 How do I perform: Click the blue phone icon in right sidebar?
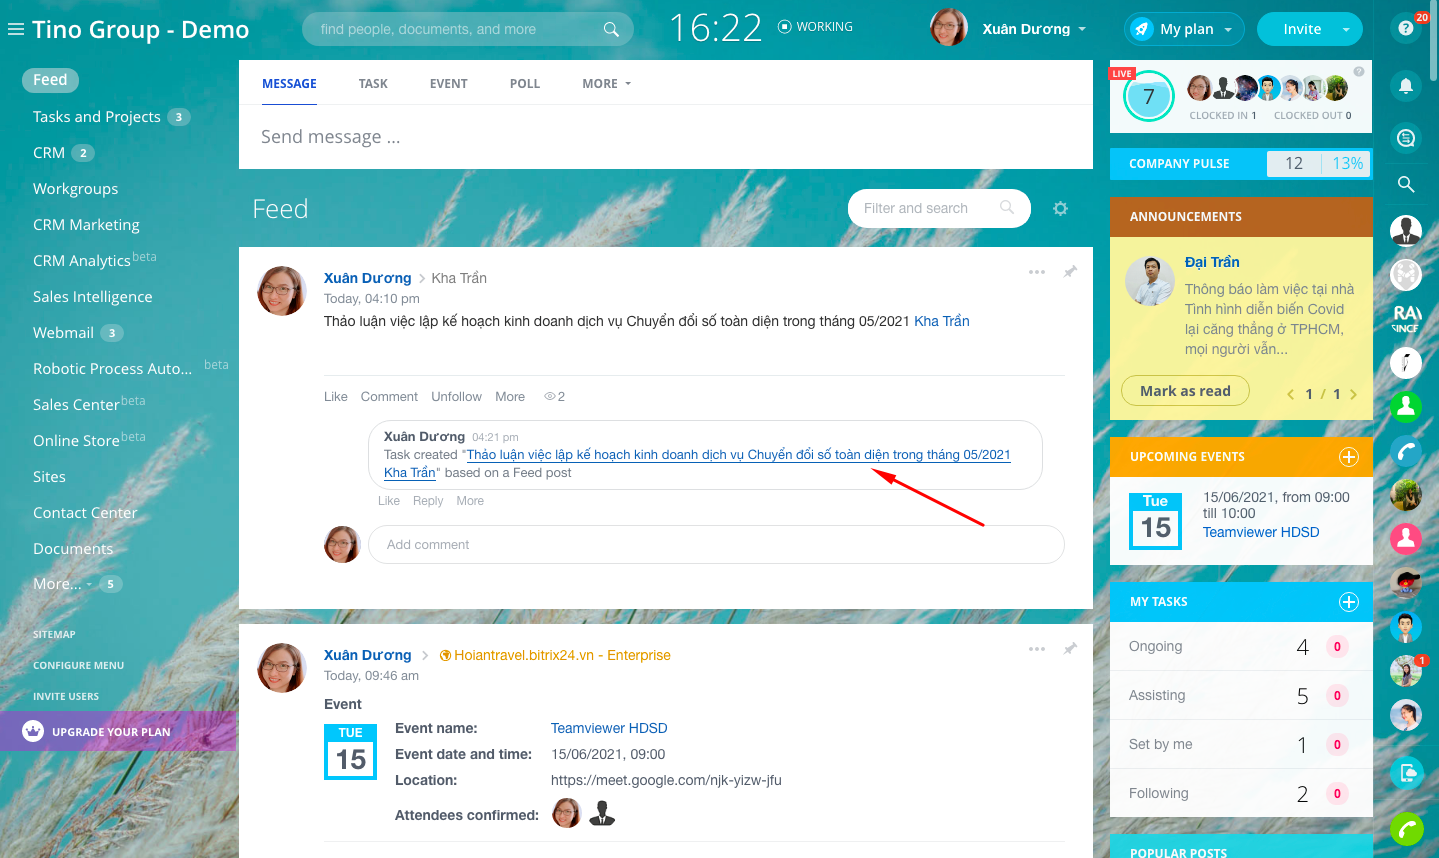tap(1406, 452)
